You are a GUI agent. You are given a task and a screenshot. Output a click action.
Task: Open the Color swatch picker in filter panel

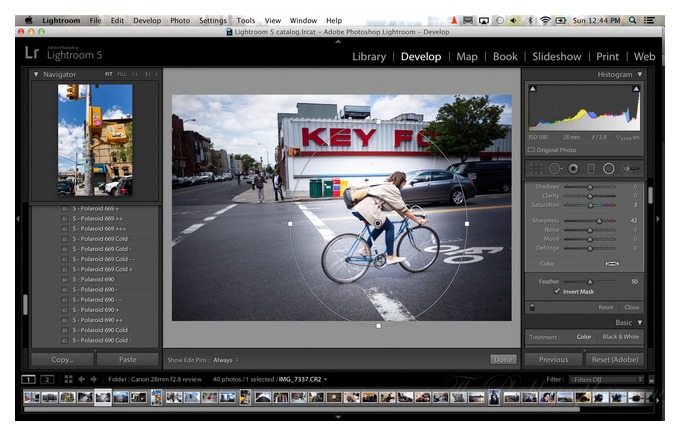(612, 264)
